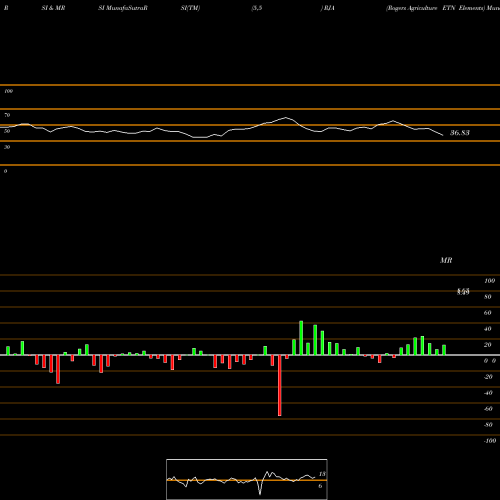Click the -60 axis label on MR panel
This screenshot has height=500, width=500.
pyautogui.click(x=488, y=409)
